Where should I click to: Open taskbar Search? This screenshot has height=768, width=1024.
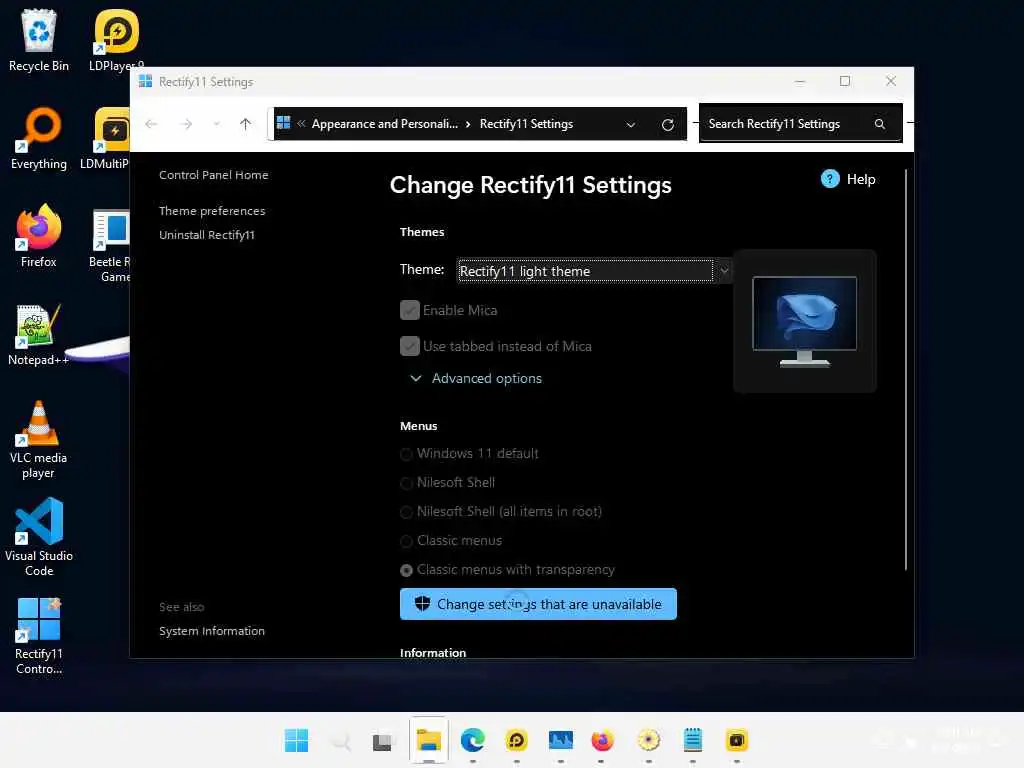pyautogui.click(x=340, y=741)
